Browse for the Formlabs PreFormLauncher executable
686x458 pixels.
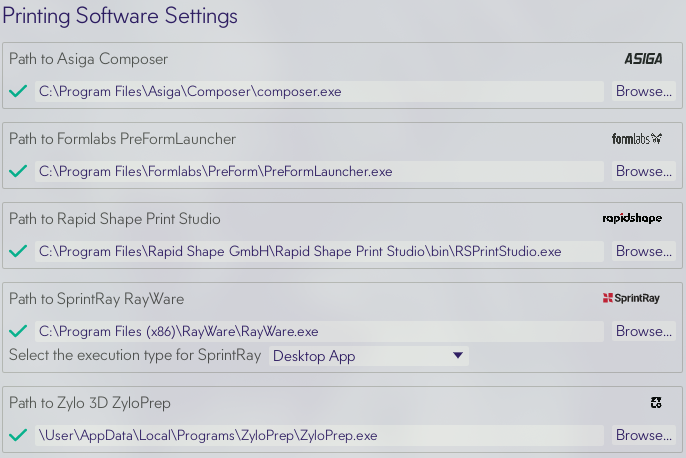[x=644, y=171]
